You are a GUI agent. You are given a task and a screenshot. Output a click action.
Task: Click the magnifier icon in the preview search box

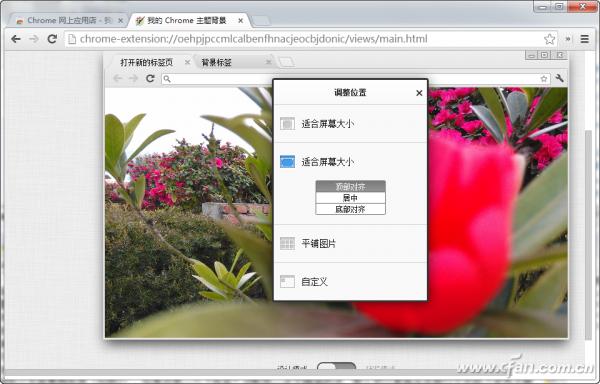pyautogui.click(x=167, y=79)
